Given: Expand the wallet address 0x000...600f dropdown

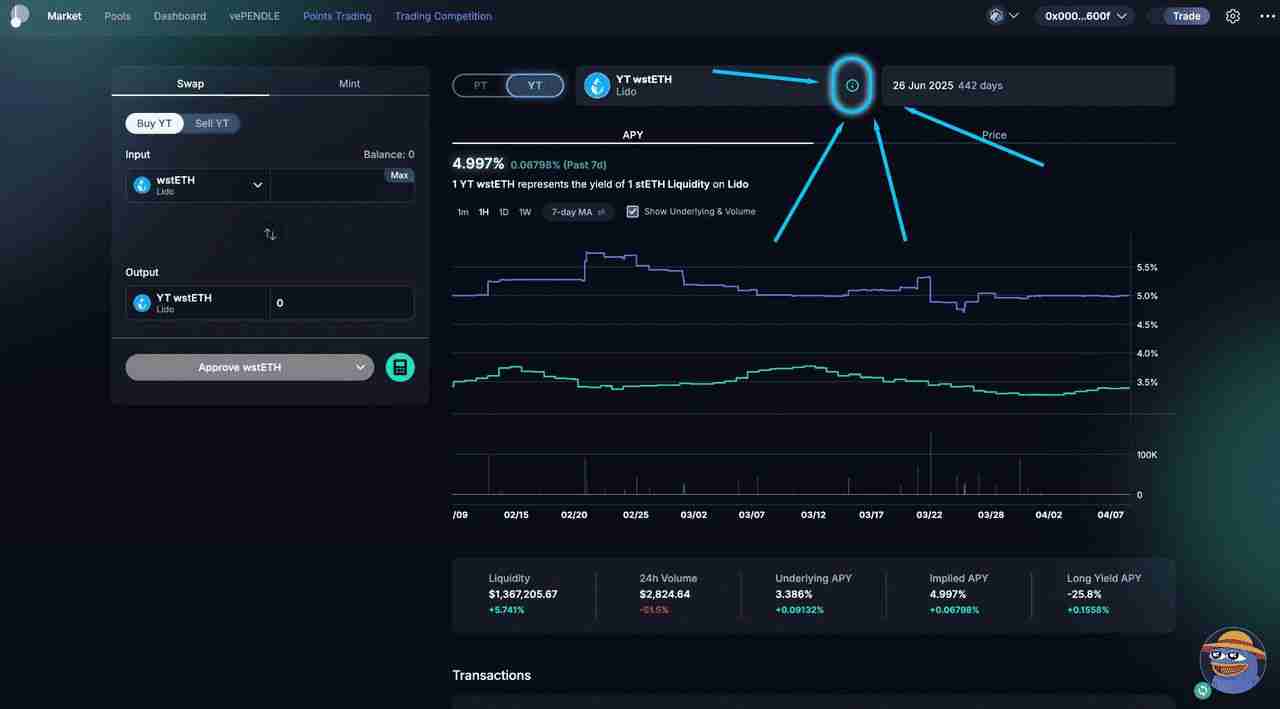Looking at the screenshot, I should point(1084,15).
